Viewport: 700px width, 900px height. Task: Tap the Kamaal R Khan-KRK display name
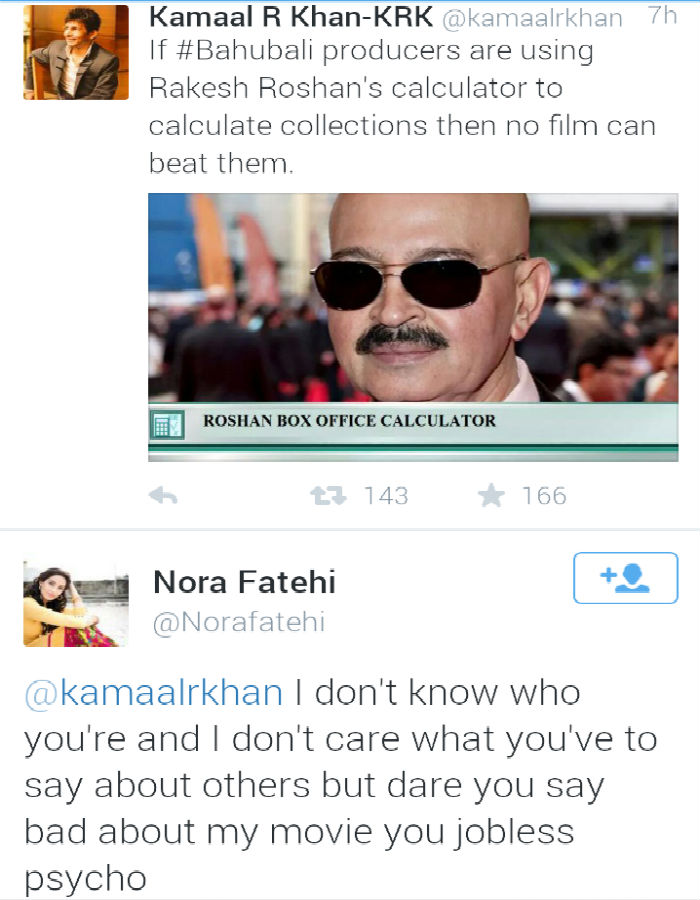290,17
